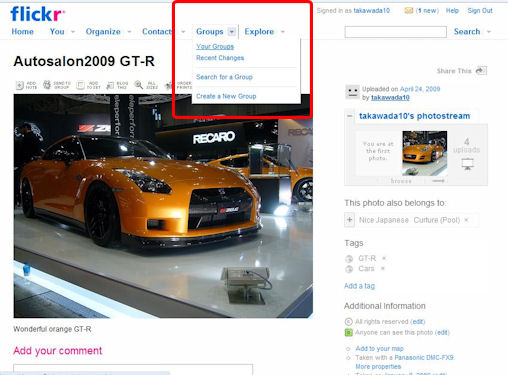Click the Add Note icon
The width and height of the screenshot is (508, 375).
coord(20,85)
